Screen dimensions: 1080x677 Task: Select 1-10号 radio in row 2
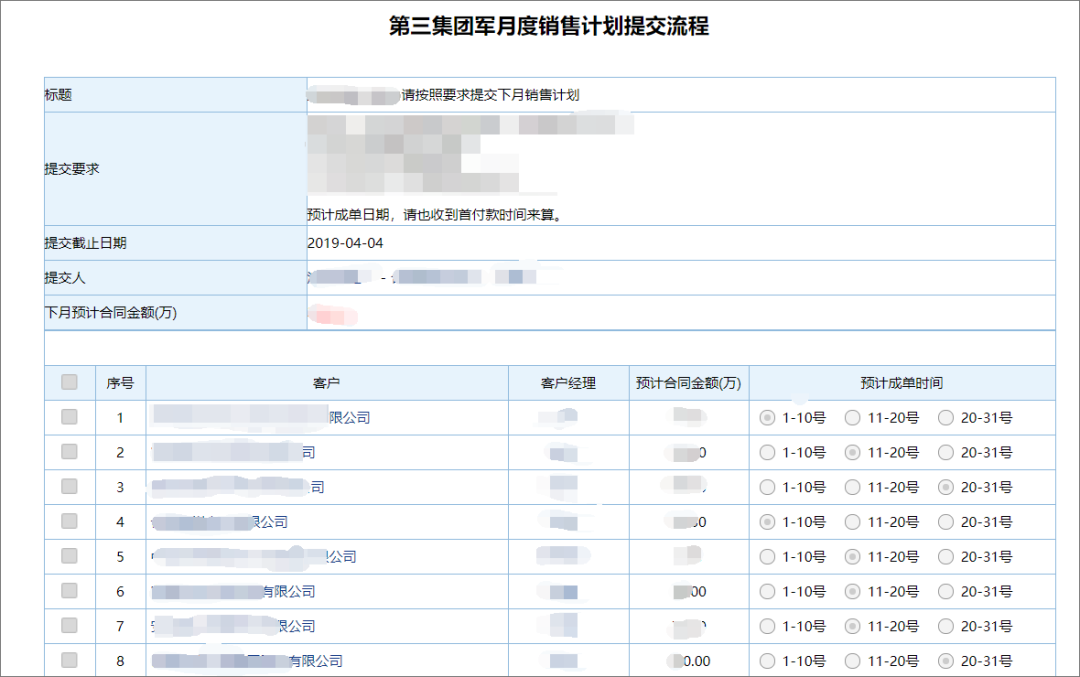click(768, 453)
